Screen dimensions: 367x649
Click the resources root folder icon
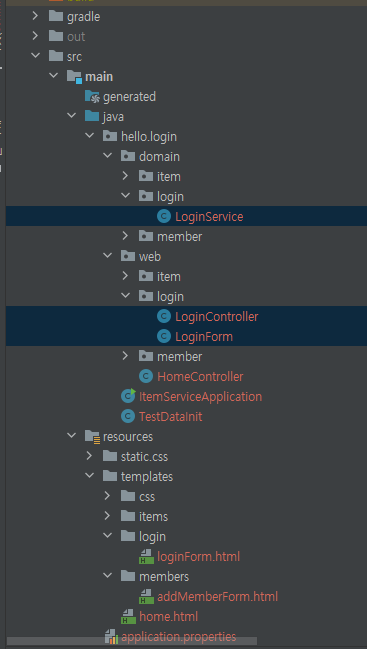click(92, 437)
